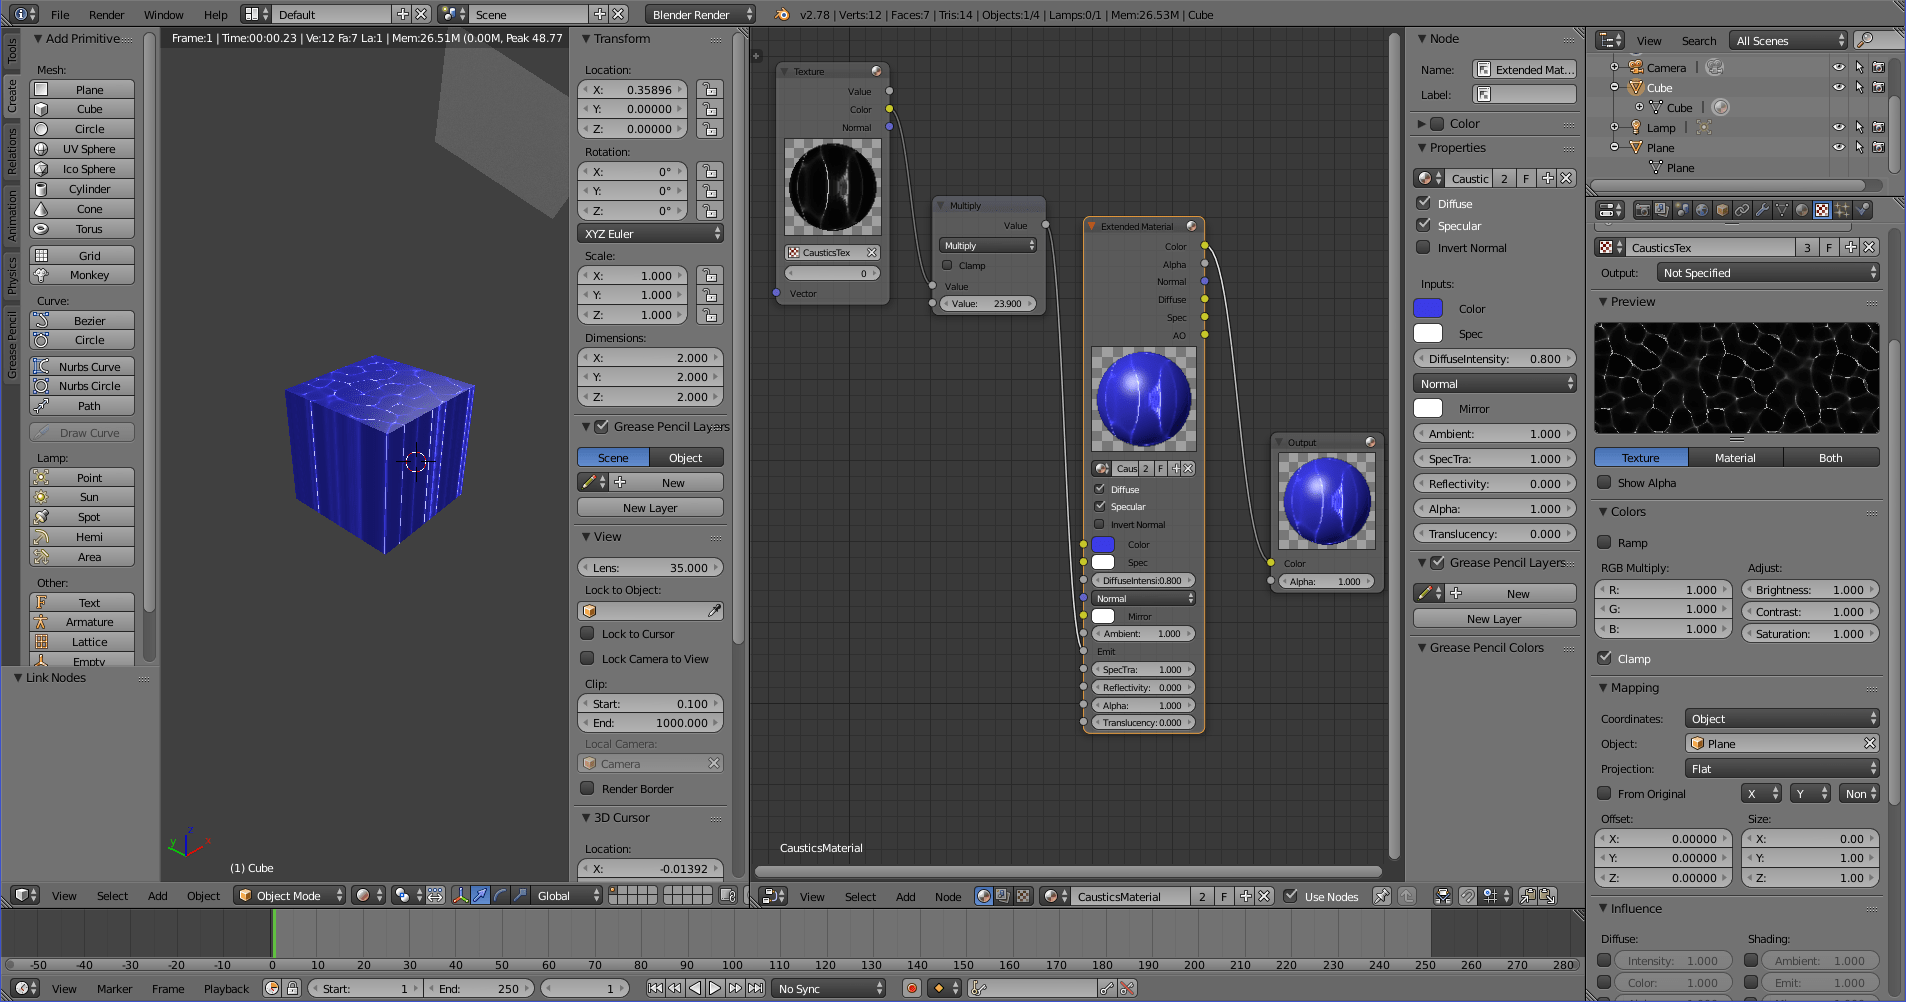
Task: Open the Particles tab (sparkles icon)
Action: 1841,210
